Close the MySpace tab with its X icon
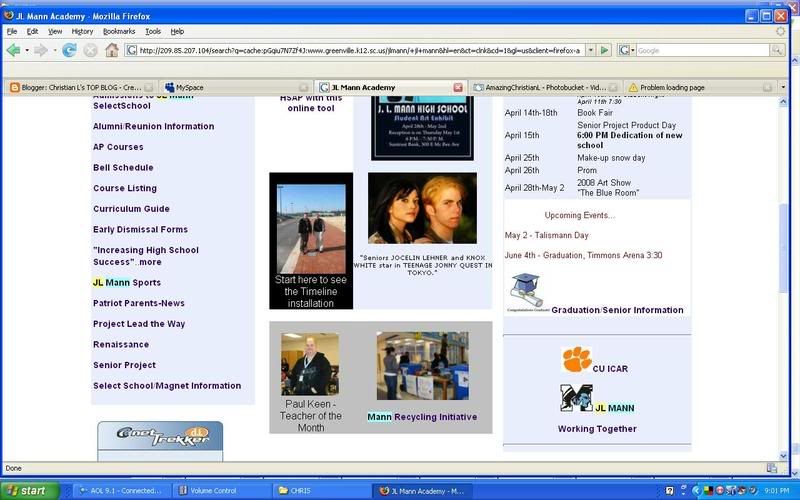This screenshot has width=800, height=500. 304,88
